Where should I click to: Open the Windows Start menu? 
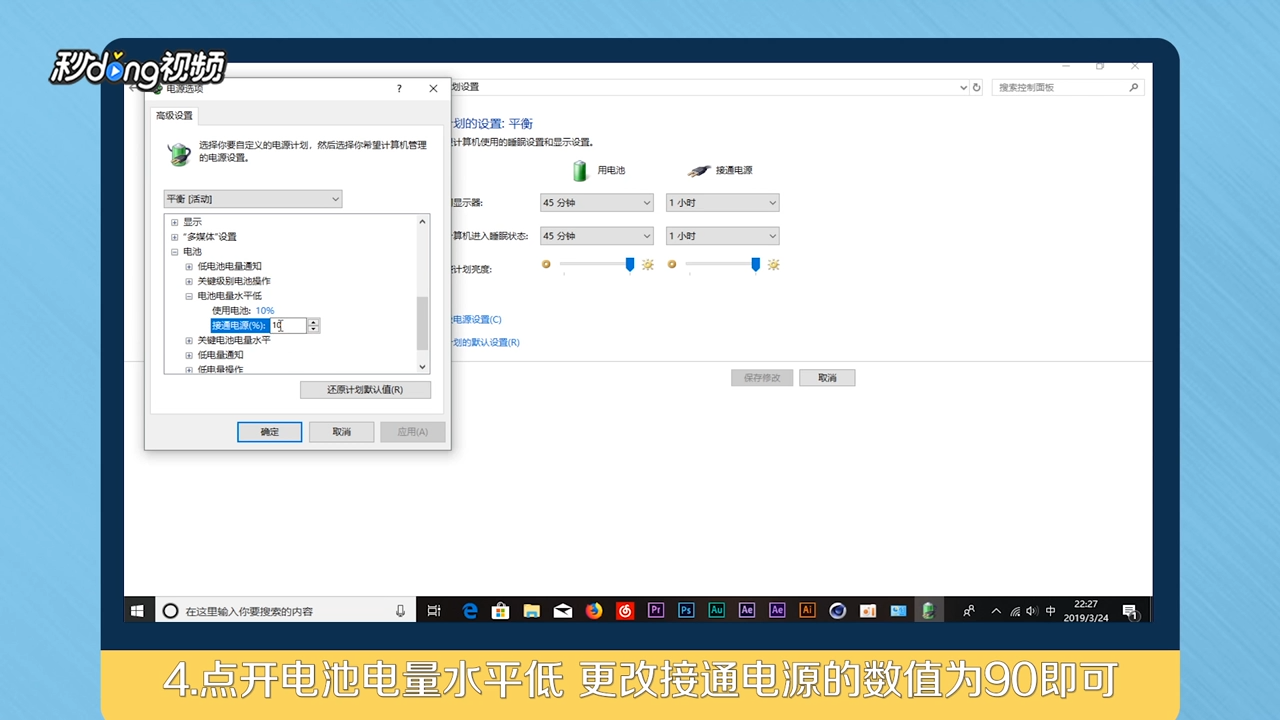[x=137, y=610]
